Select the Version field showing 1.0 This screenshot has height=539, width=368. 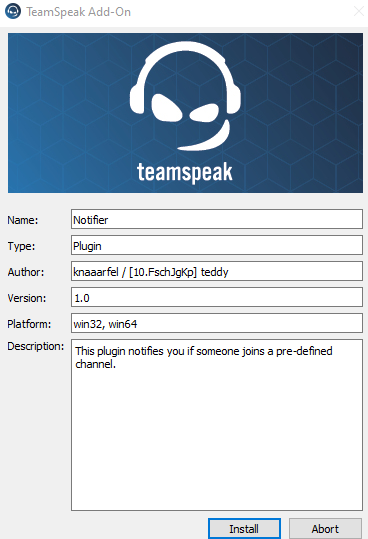(x=217, y=297)
